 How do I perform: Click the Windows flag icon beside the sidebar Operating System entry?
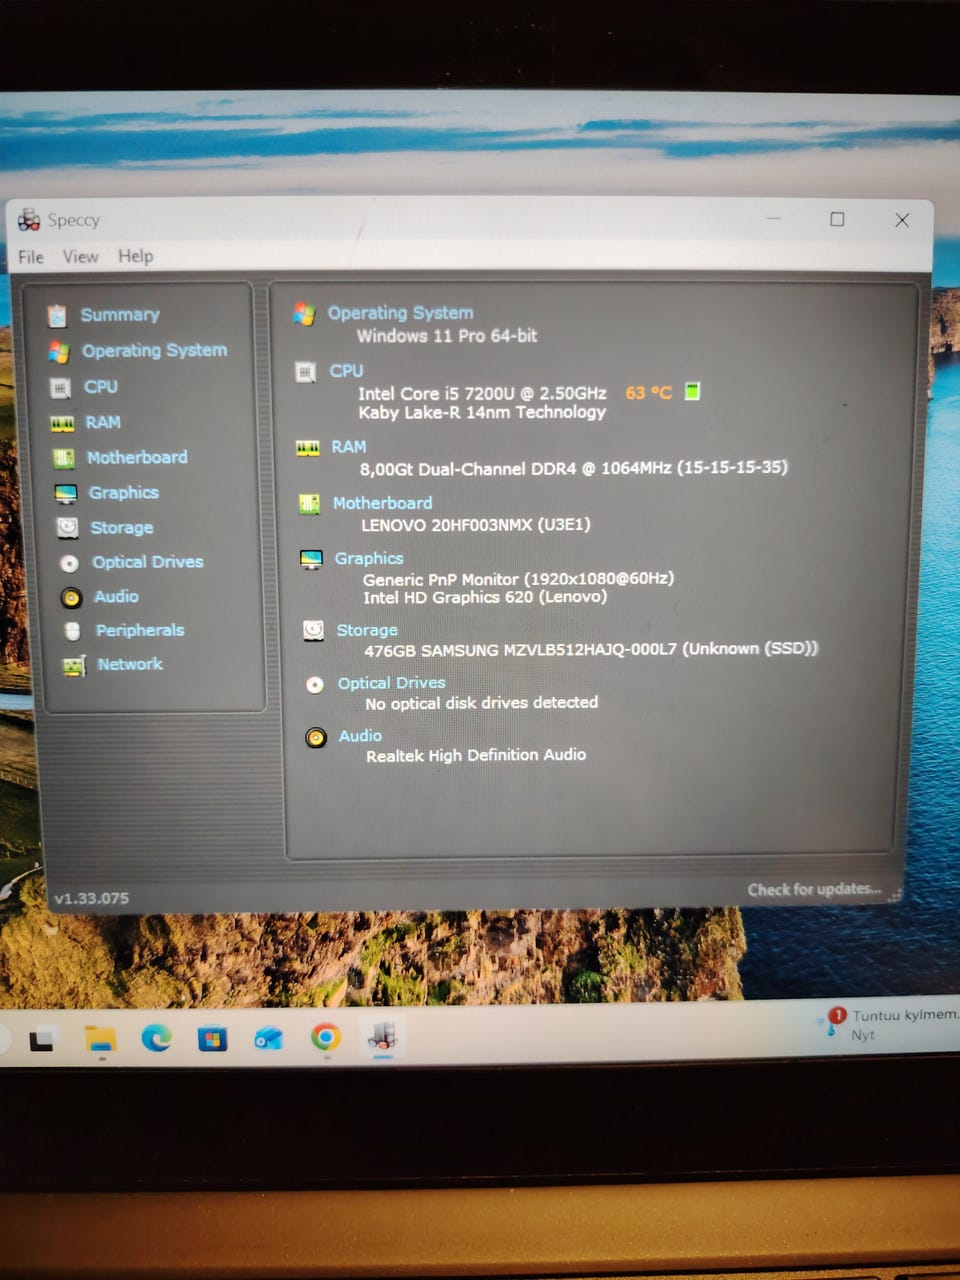coord(58,352)
